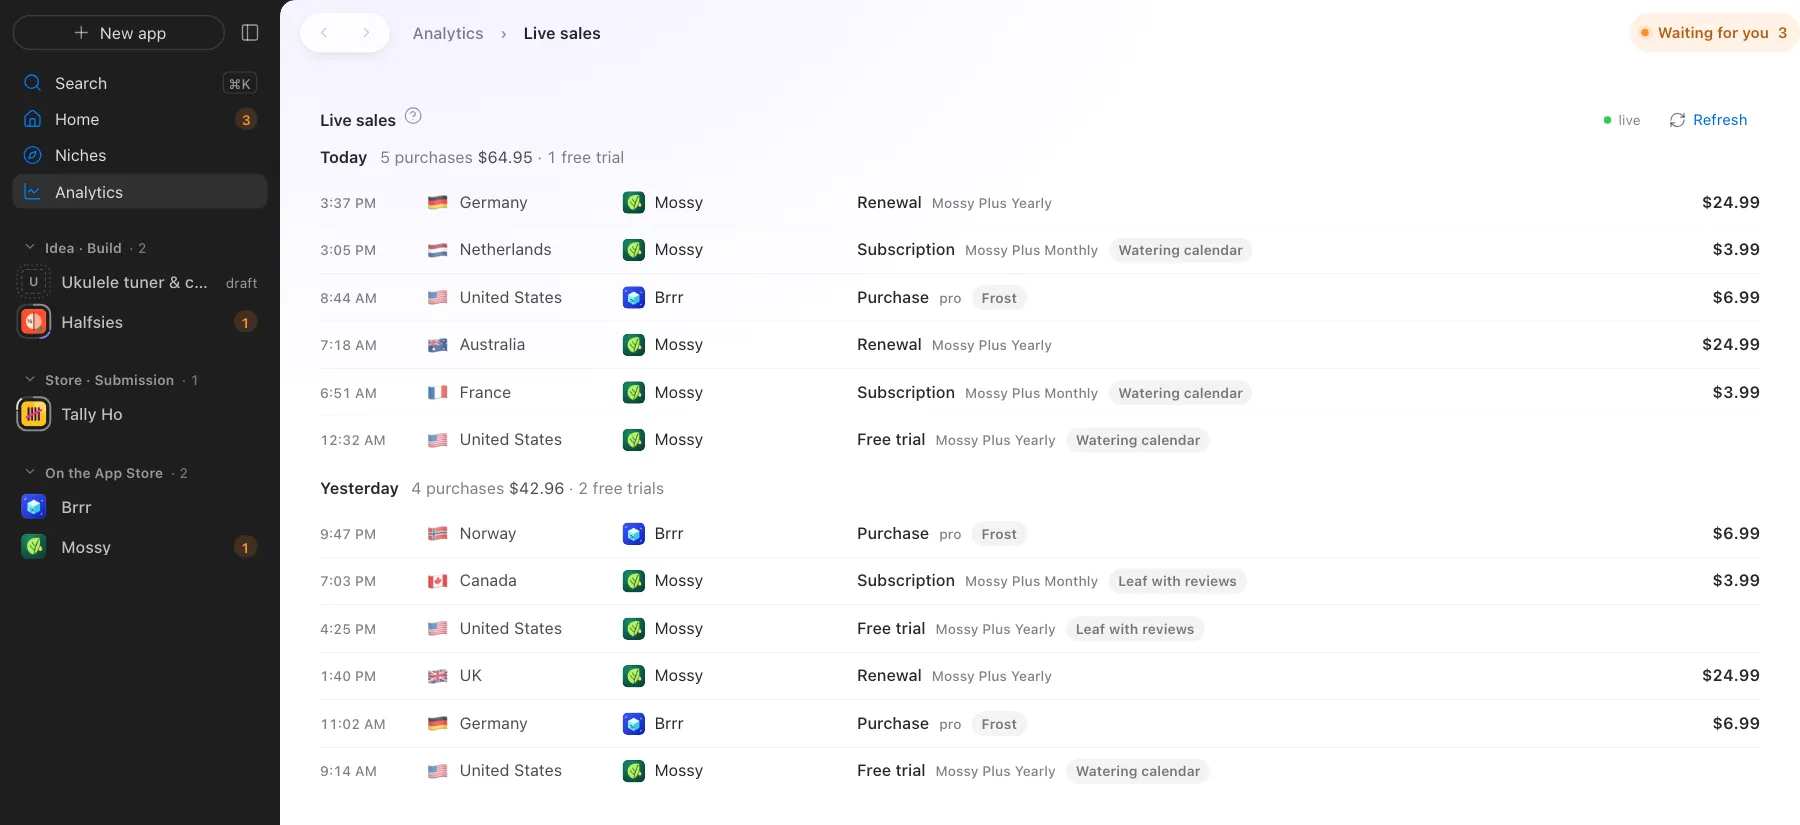Go to the Analytics breadcrumb
The width and height of the screenshot is (1800, 825).
click(448, 33)
